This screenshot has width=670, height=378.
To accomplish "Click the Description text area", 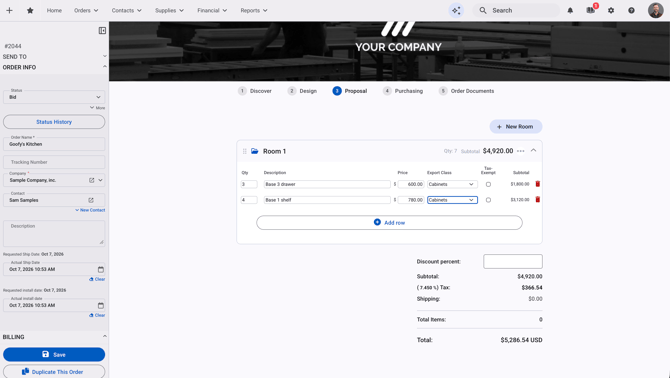I will click(54, 233).
